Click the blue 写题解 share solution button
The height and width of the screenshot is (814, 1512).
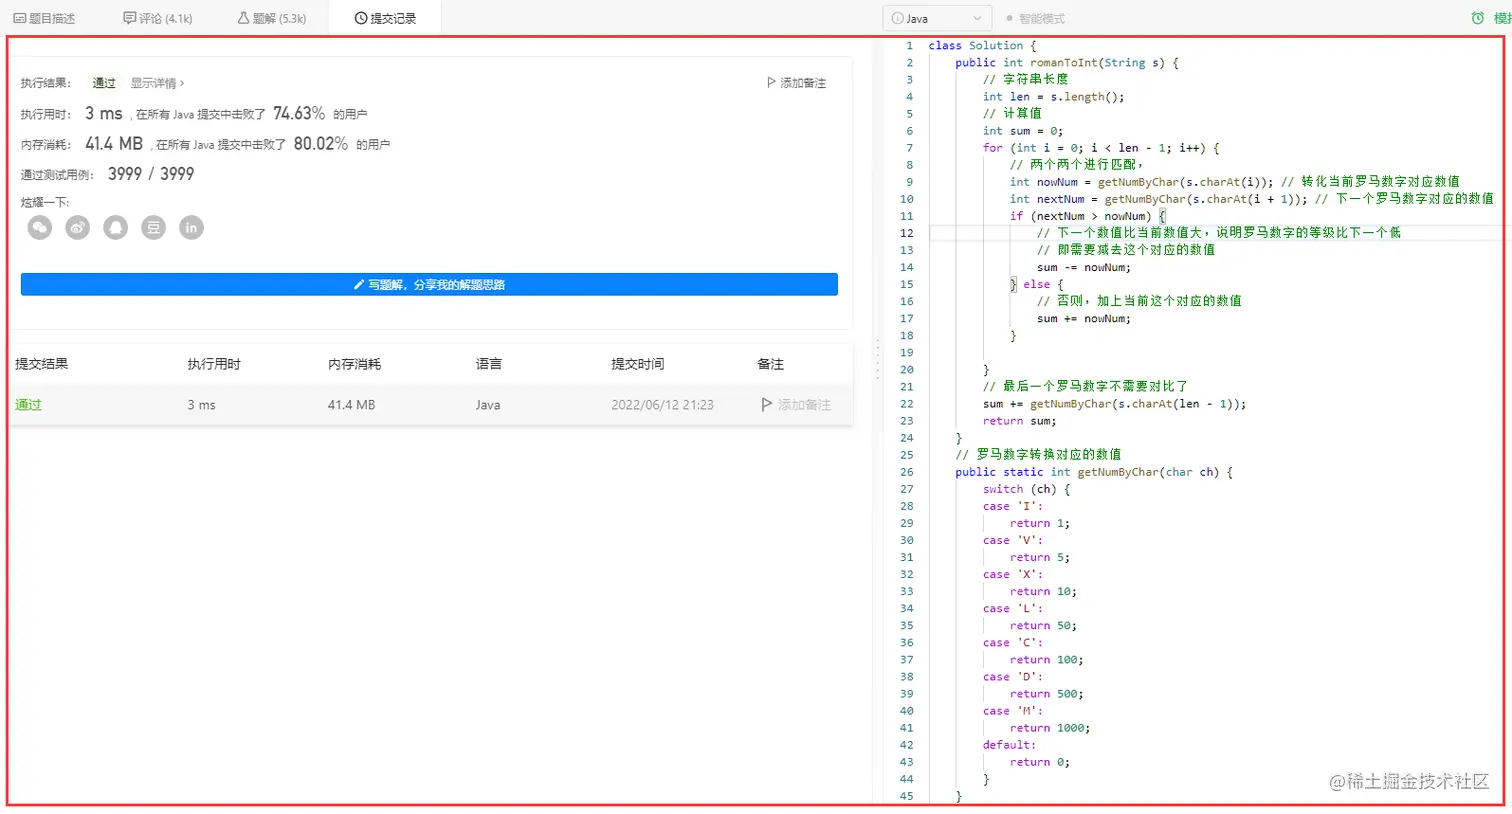pos(429,285)
